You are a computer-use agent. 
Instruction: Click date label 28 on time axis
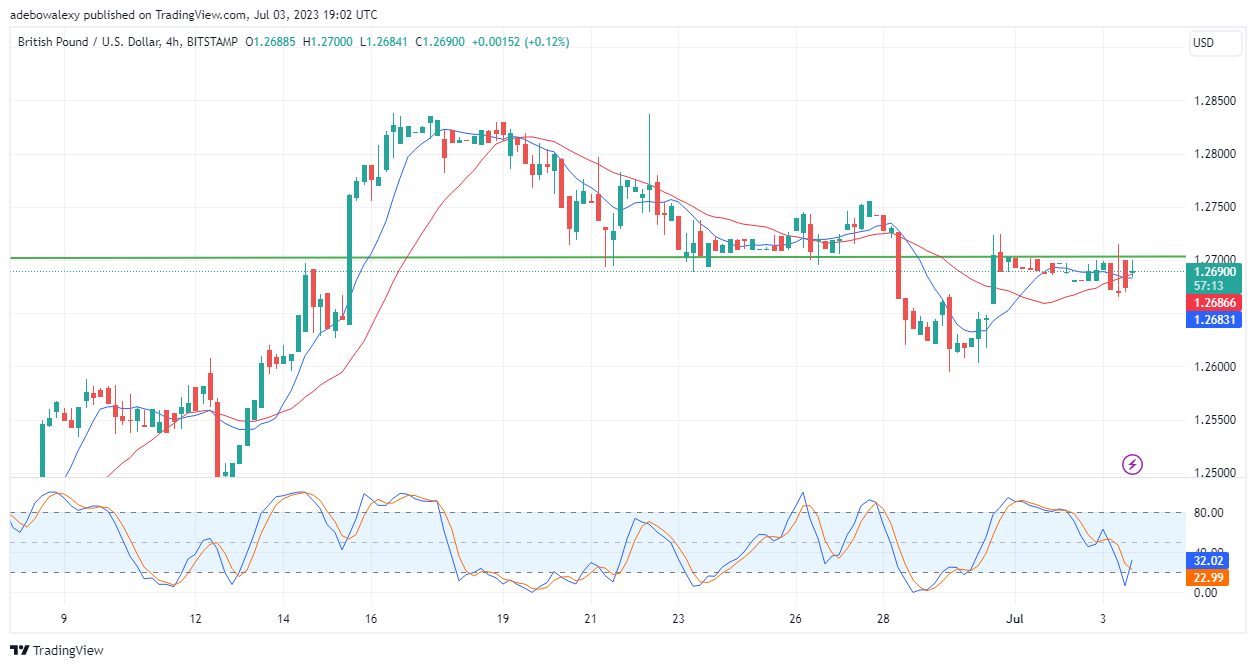884,617
